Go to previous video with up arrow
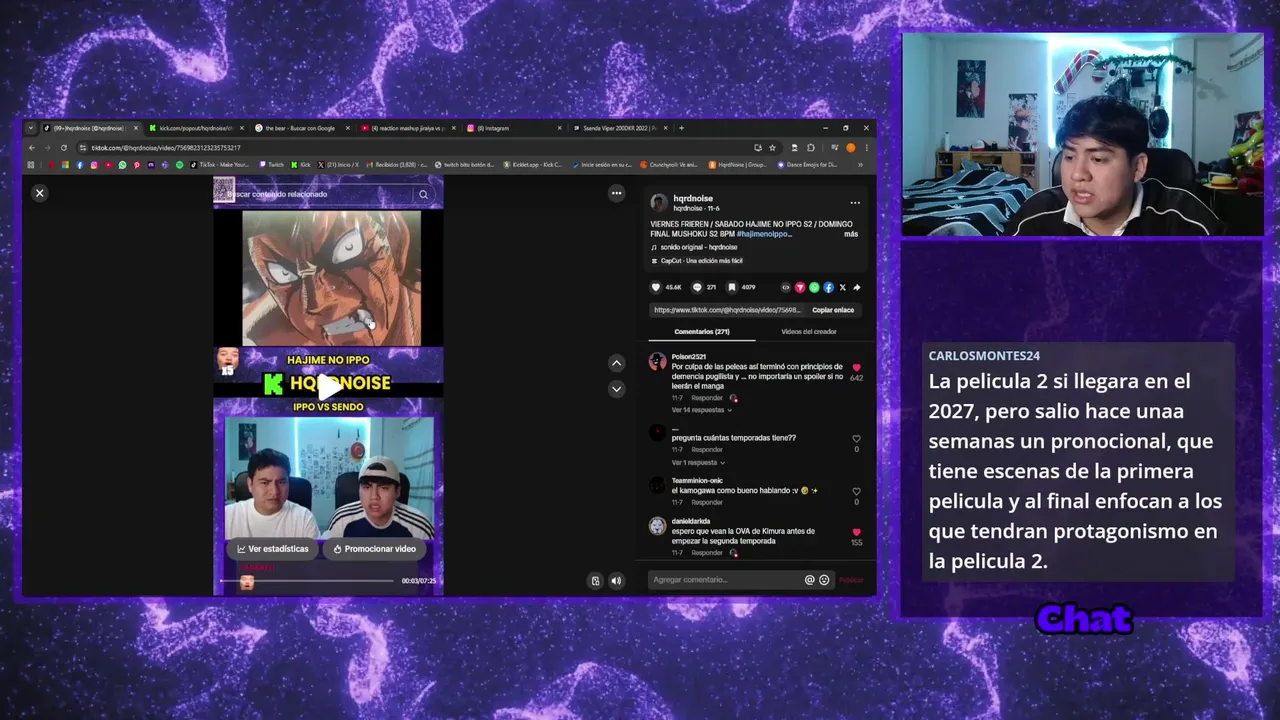 pos(617,363)
